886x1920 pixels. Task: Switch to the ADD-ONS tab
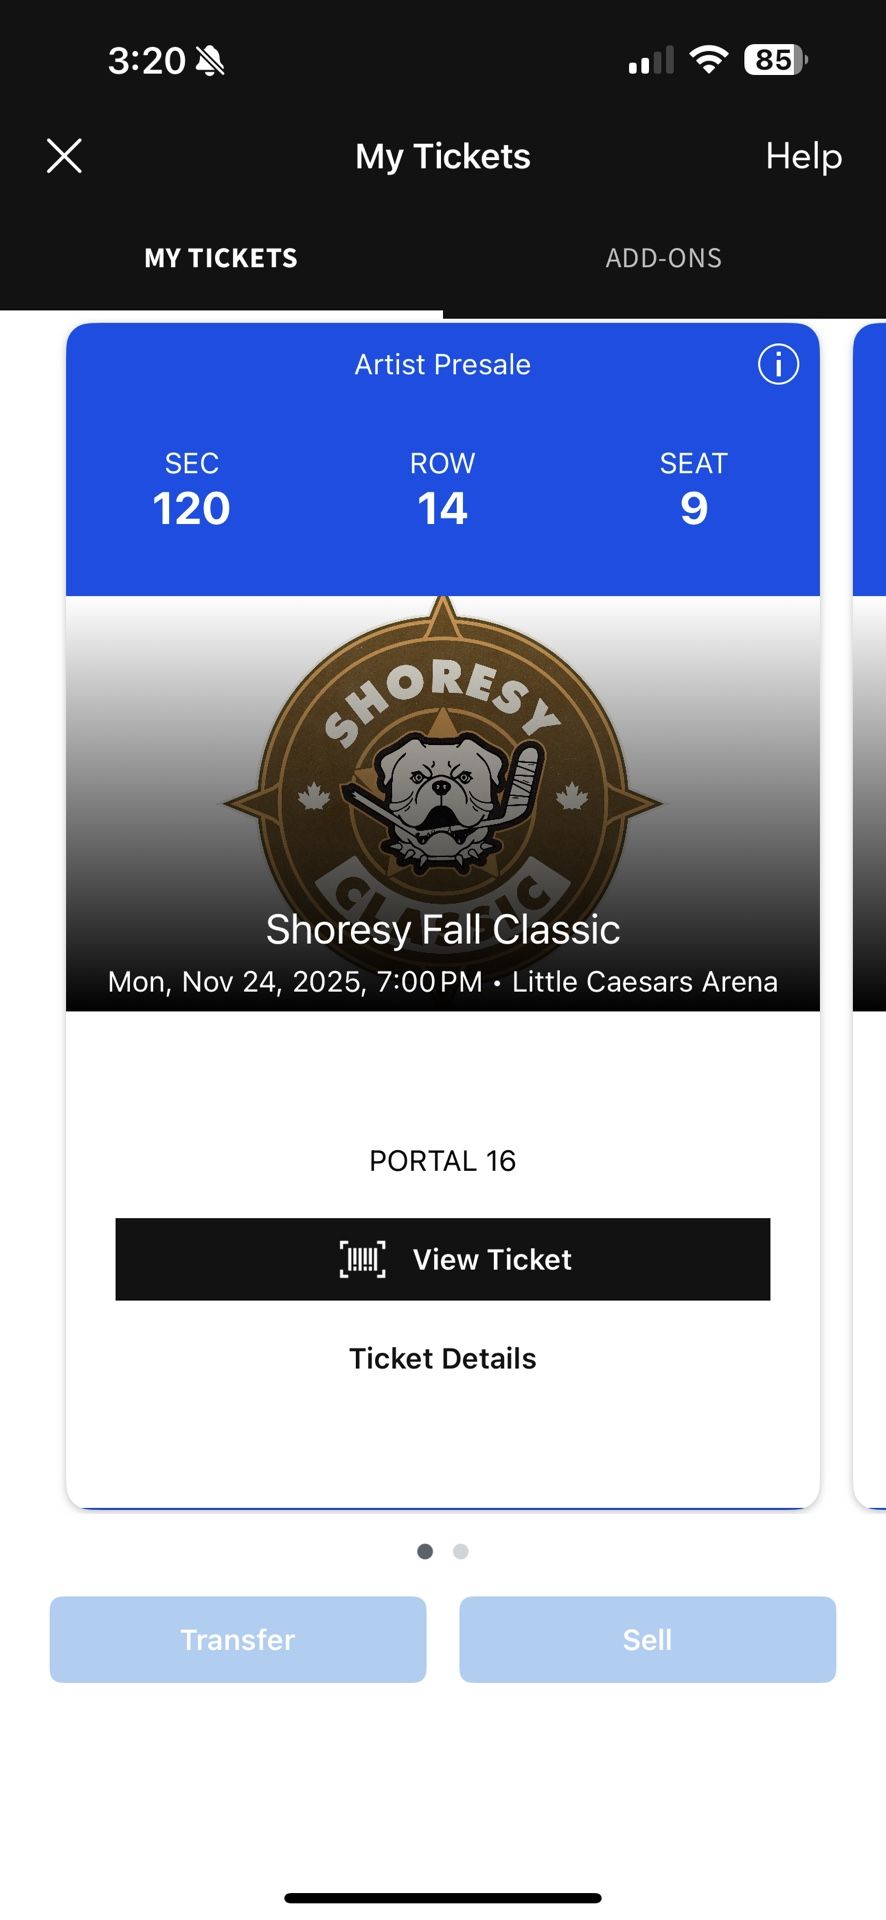(x=663, y=258)
